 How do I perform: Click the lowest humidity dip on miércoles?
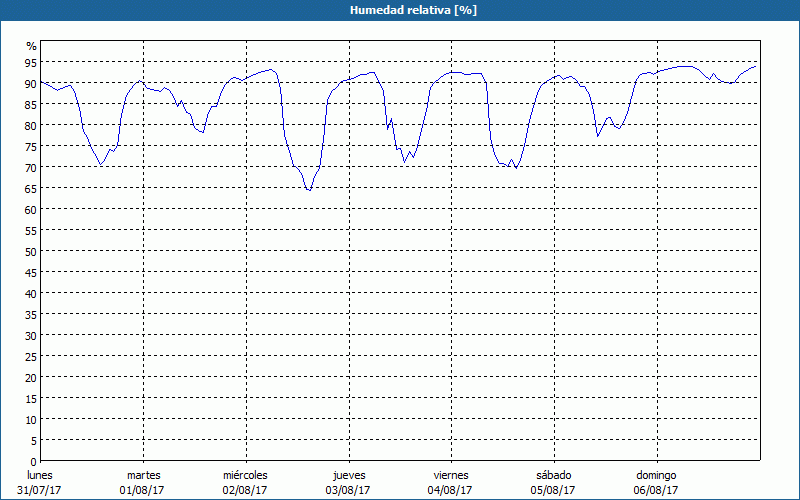click(309, 189)
